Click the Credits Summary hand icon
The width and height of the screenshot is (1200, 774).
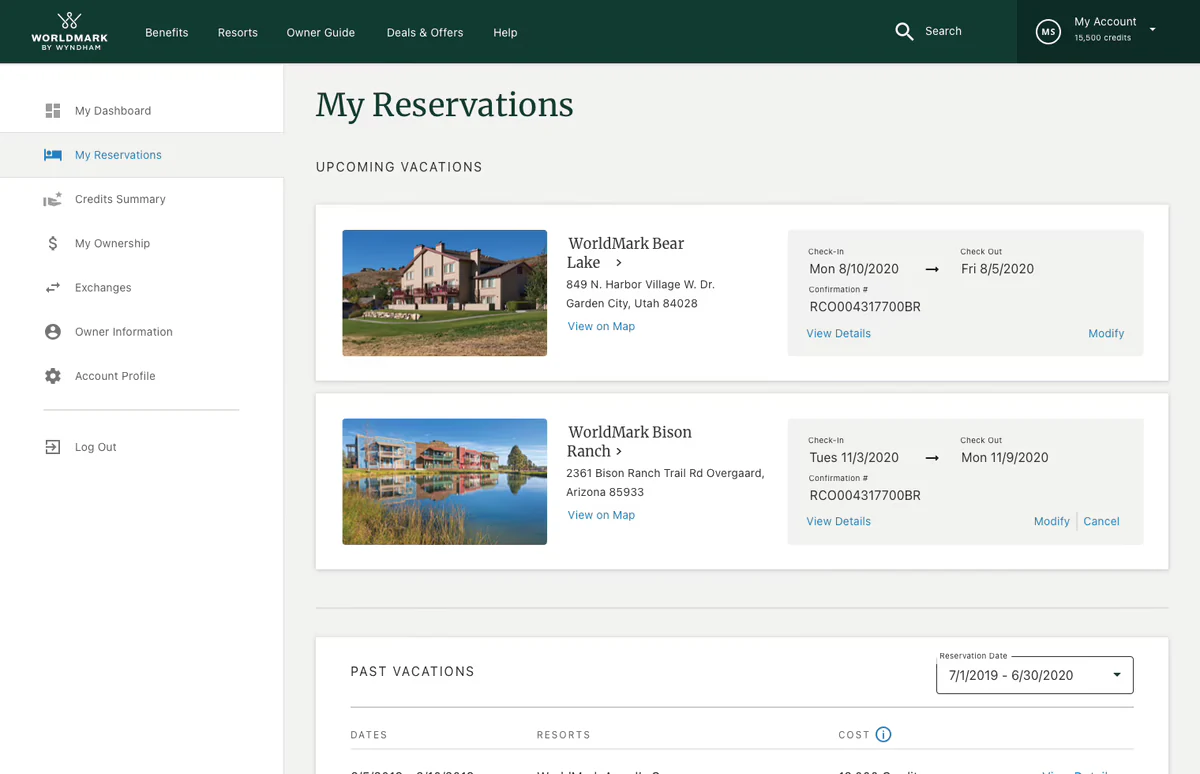[x=53, y=199]
